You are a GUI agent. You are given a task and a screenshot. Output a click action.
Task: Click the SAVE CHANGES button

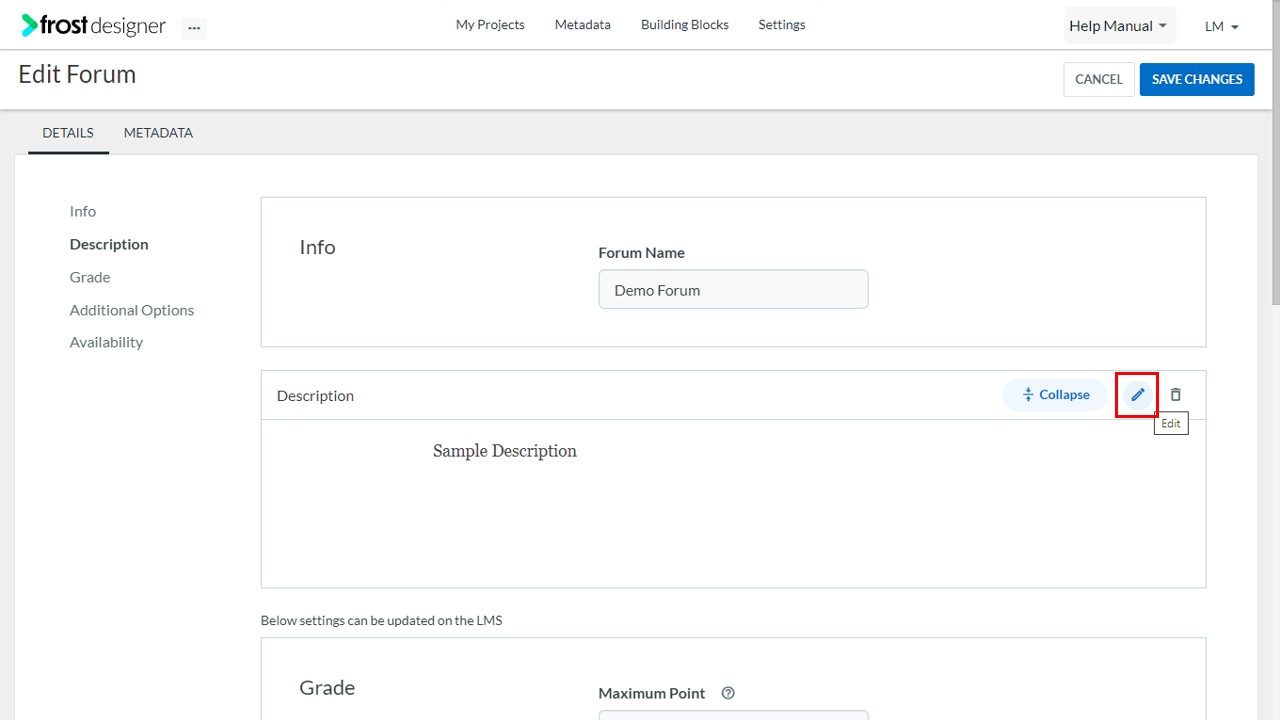1197,79
